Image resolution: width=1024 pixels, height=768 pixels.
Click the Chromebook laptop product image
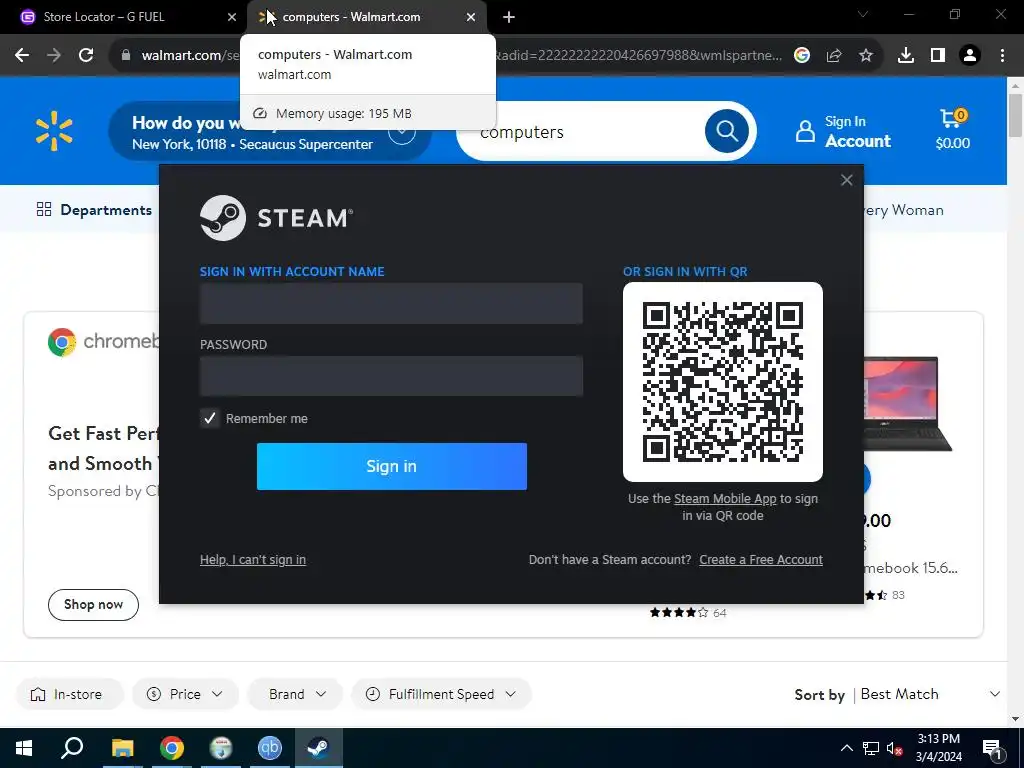click(906, 403)
